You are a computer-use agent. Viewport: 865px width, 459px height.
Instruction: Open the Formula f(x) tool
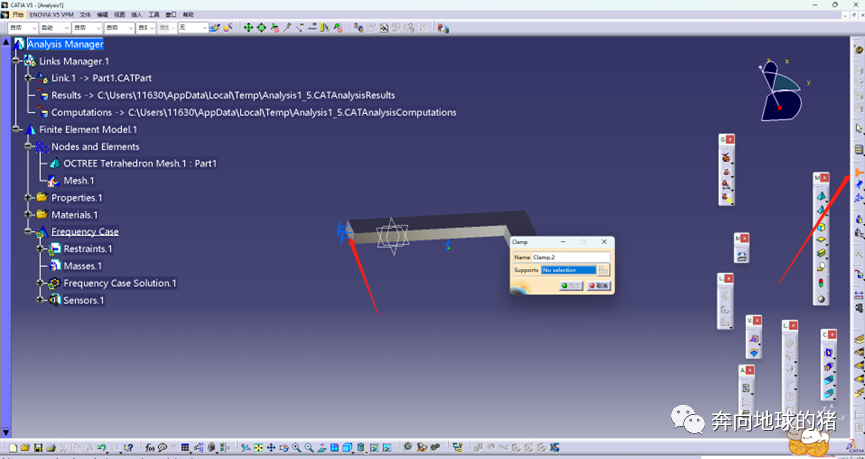[x=149, y=447]
